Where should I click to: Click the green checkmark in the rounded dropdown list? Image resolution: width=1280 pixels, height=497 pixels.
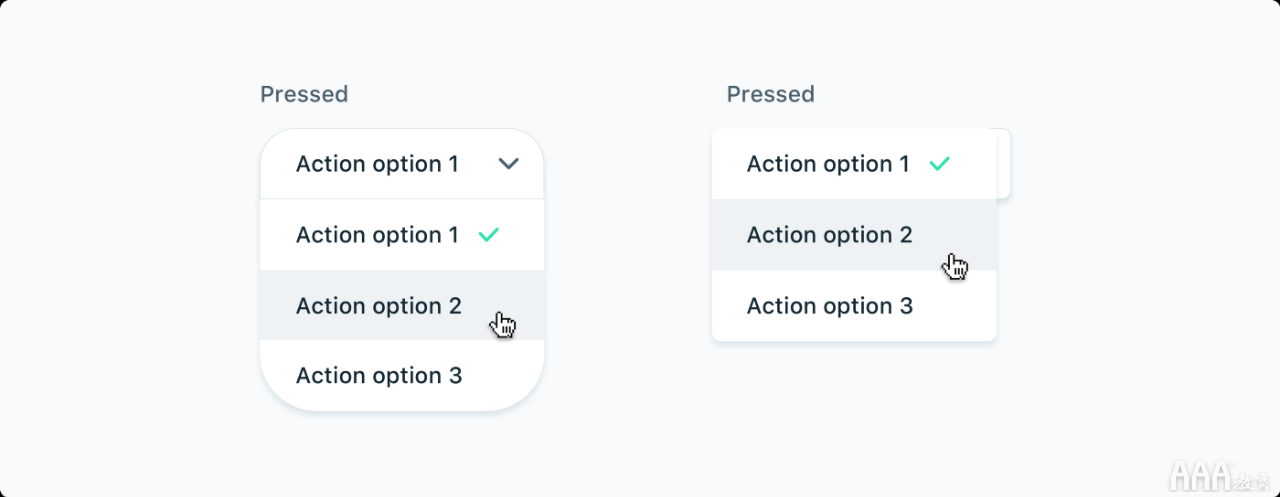[x=488, y=235]
